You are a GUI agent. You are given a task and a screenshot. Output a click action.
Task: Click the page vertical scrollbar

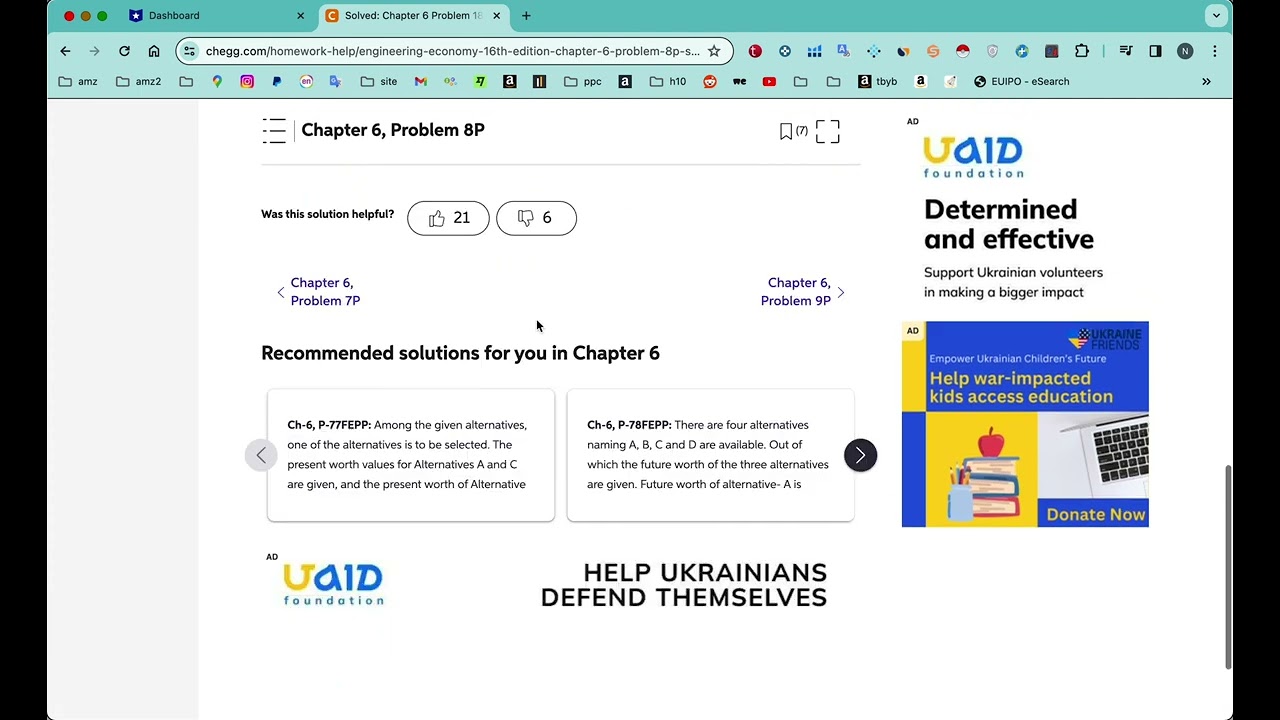tap(1228, 566)
